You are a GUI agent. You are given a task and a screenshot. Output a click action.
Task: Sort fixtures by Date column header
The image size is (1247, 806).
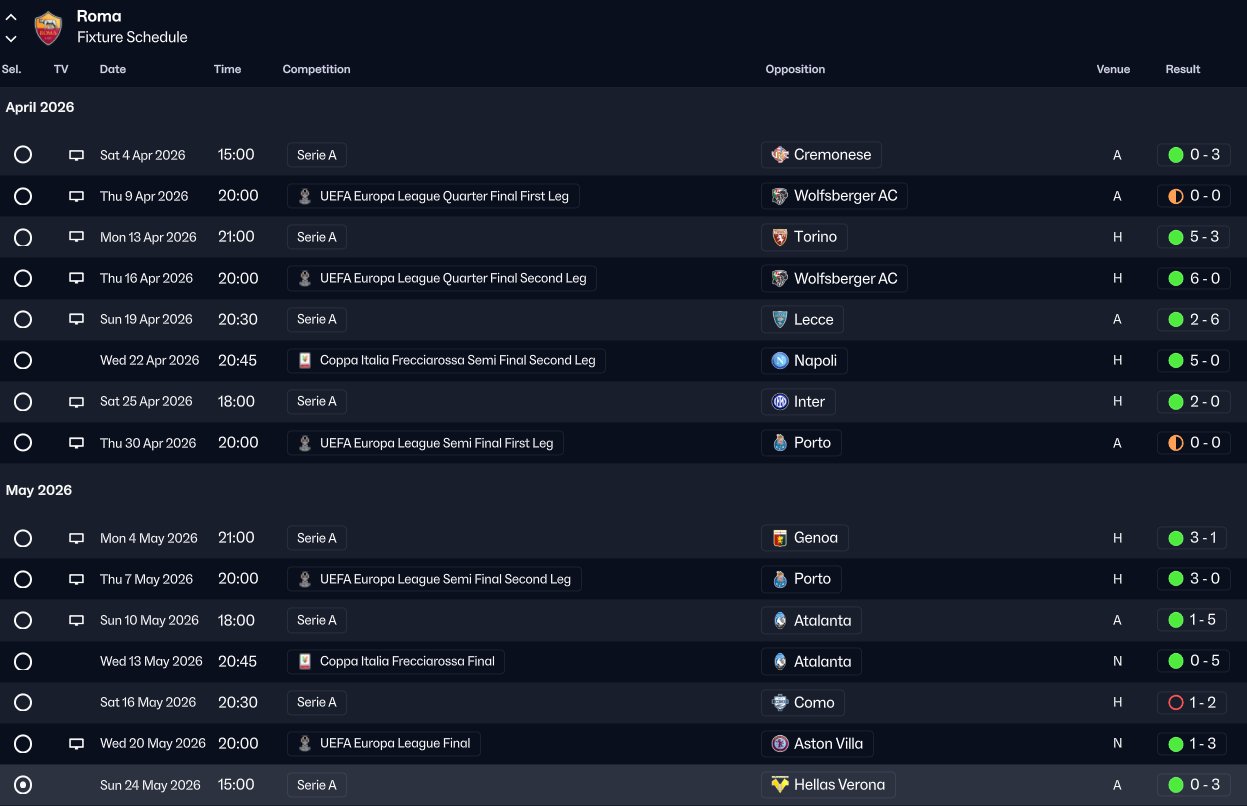coord(113,69)
